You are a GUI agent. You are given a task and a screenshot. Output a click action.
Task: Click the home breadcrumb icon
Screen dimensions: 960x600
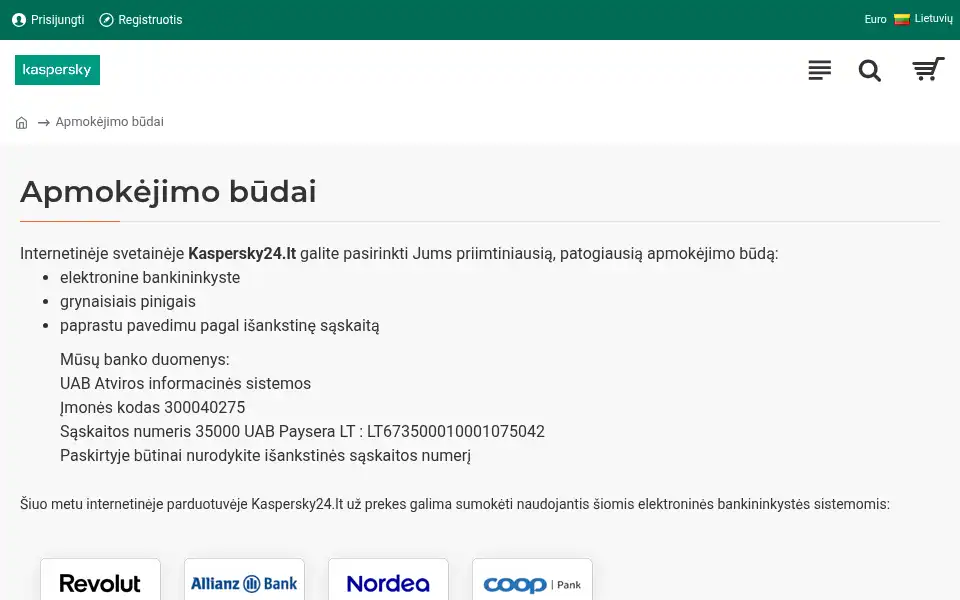(21, 122)
